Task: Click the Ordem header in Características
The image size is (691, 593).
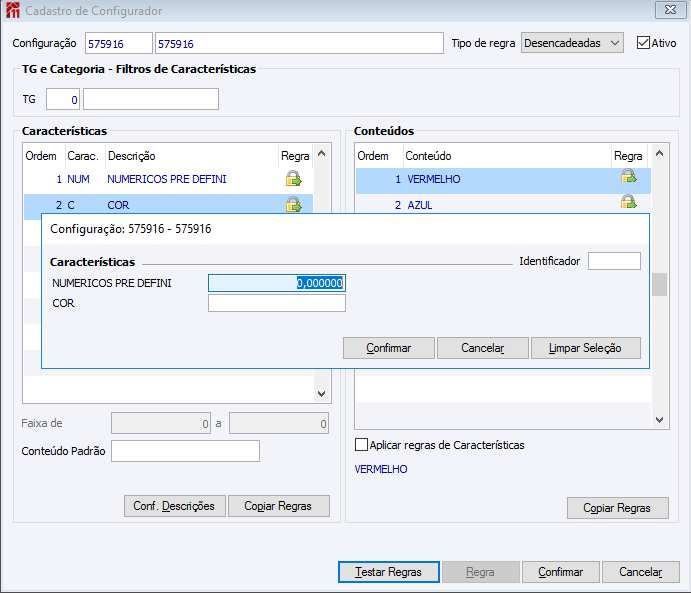Action: coord(41,156)
